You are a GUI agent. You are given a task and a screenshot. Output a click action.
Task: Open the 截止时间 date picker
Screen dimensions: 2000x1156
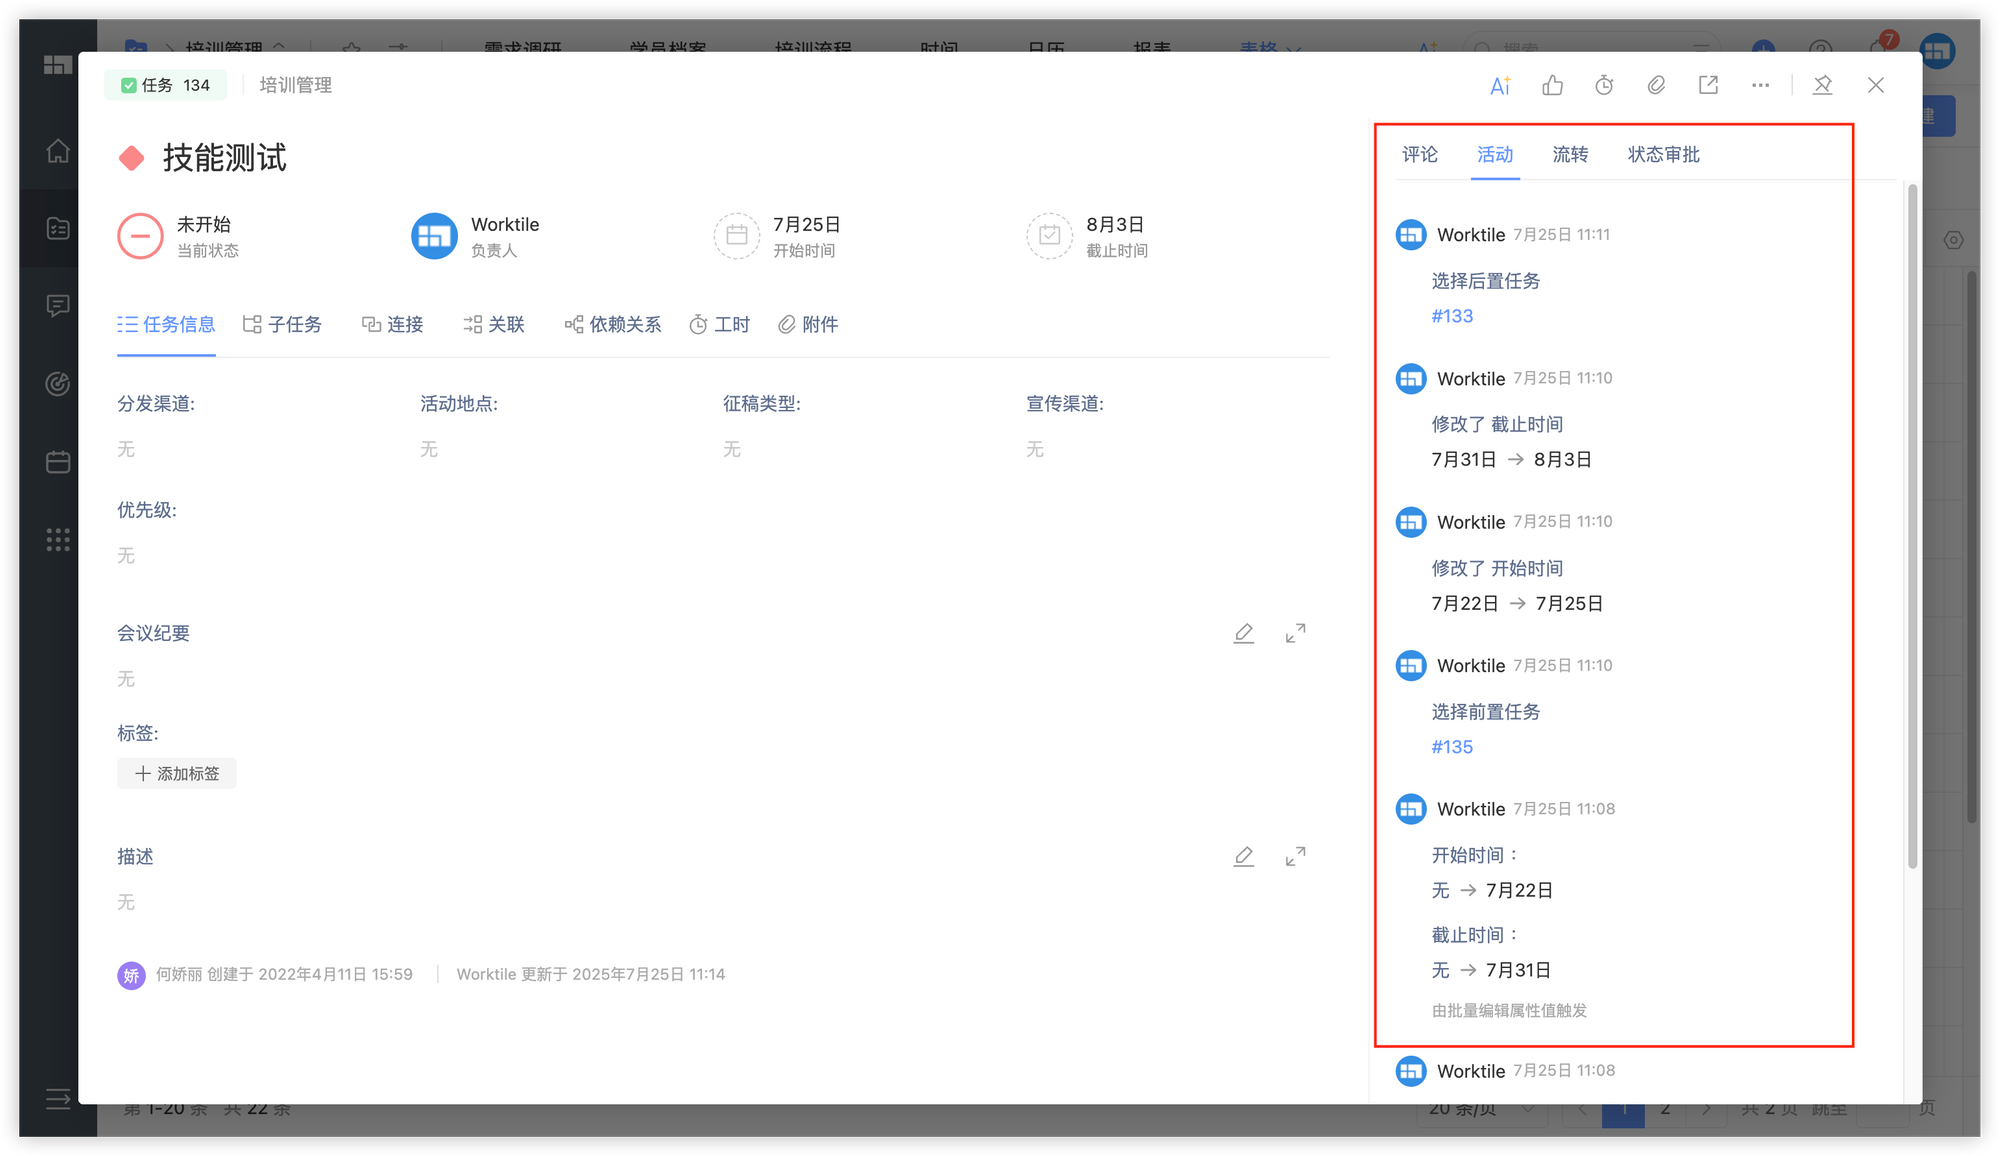pyautogui.click(x=1049, y=236)
